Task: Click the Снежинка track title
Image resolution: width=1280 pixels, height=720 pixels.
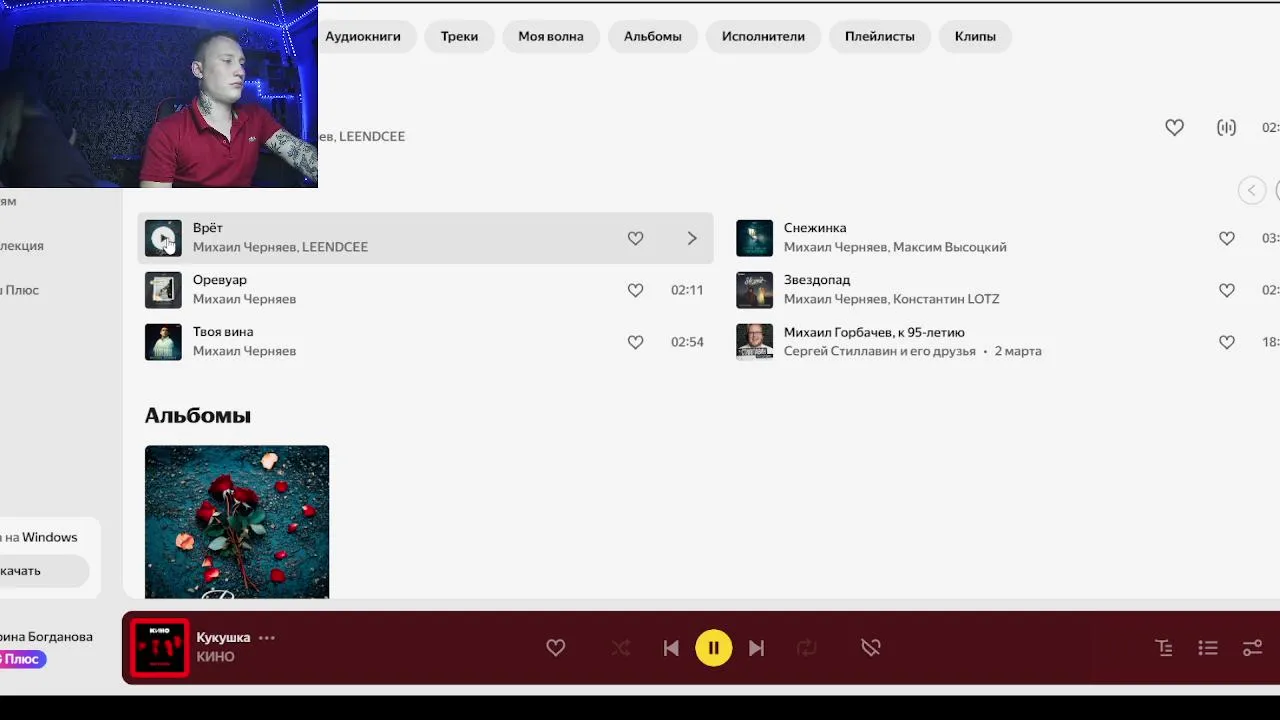Action: [815, 228]
